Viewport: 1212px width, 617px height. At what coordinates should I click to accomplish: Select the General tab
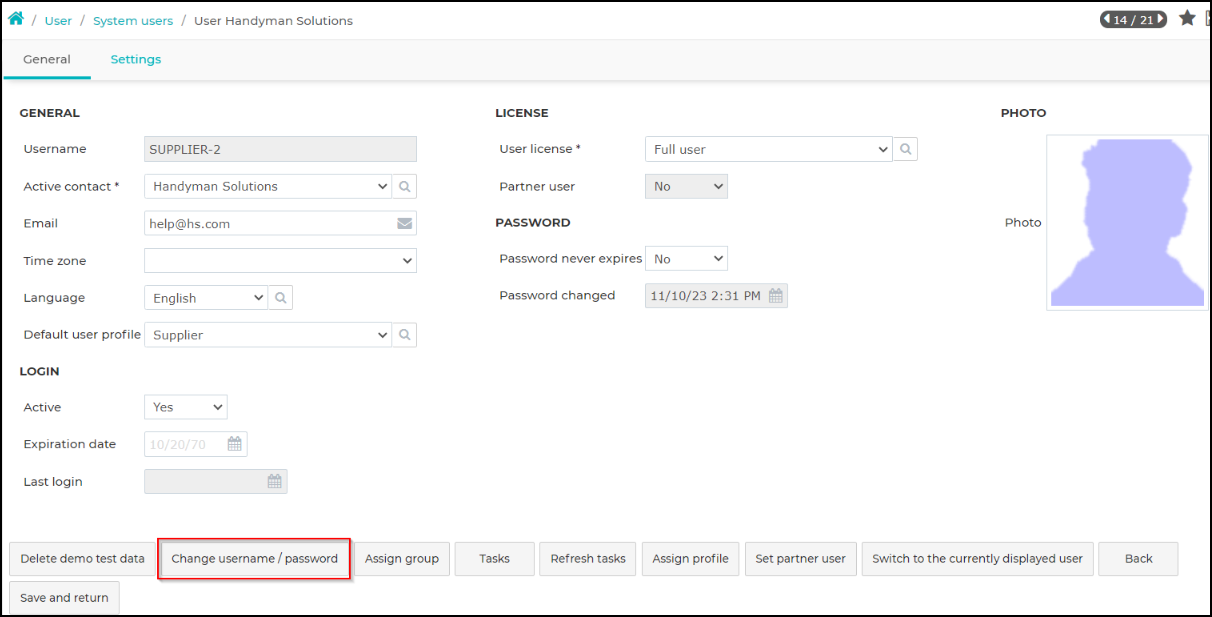[x=47, y=59]
